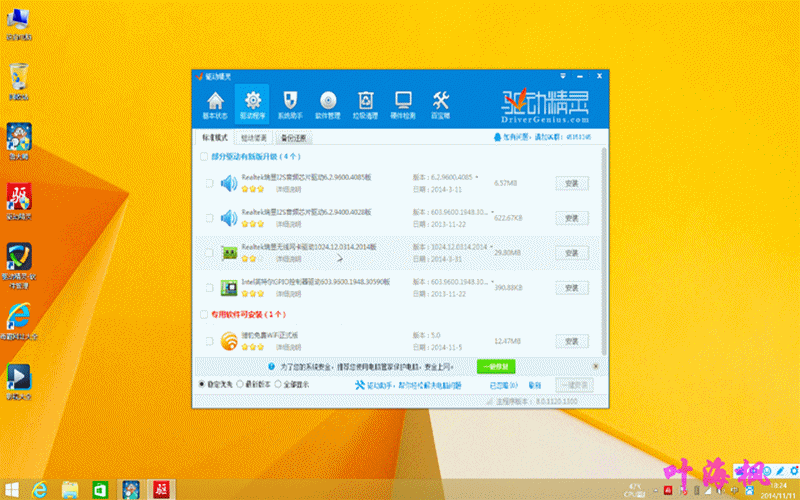Dismiss the security notice bar
800x500 pixels.
click(595, 366)
